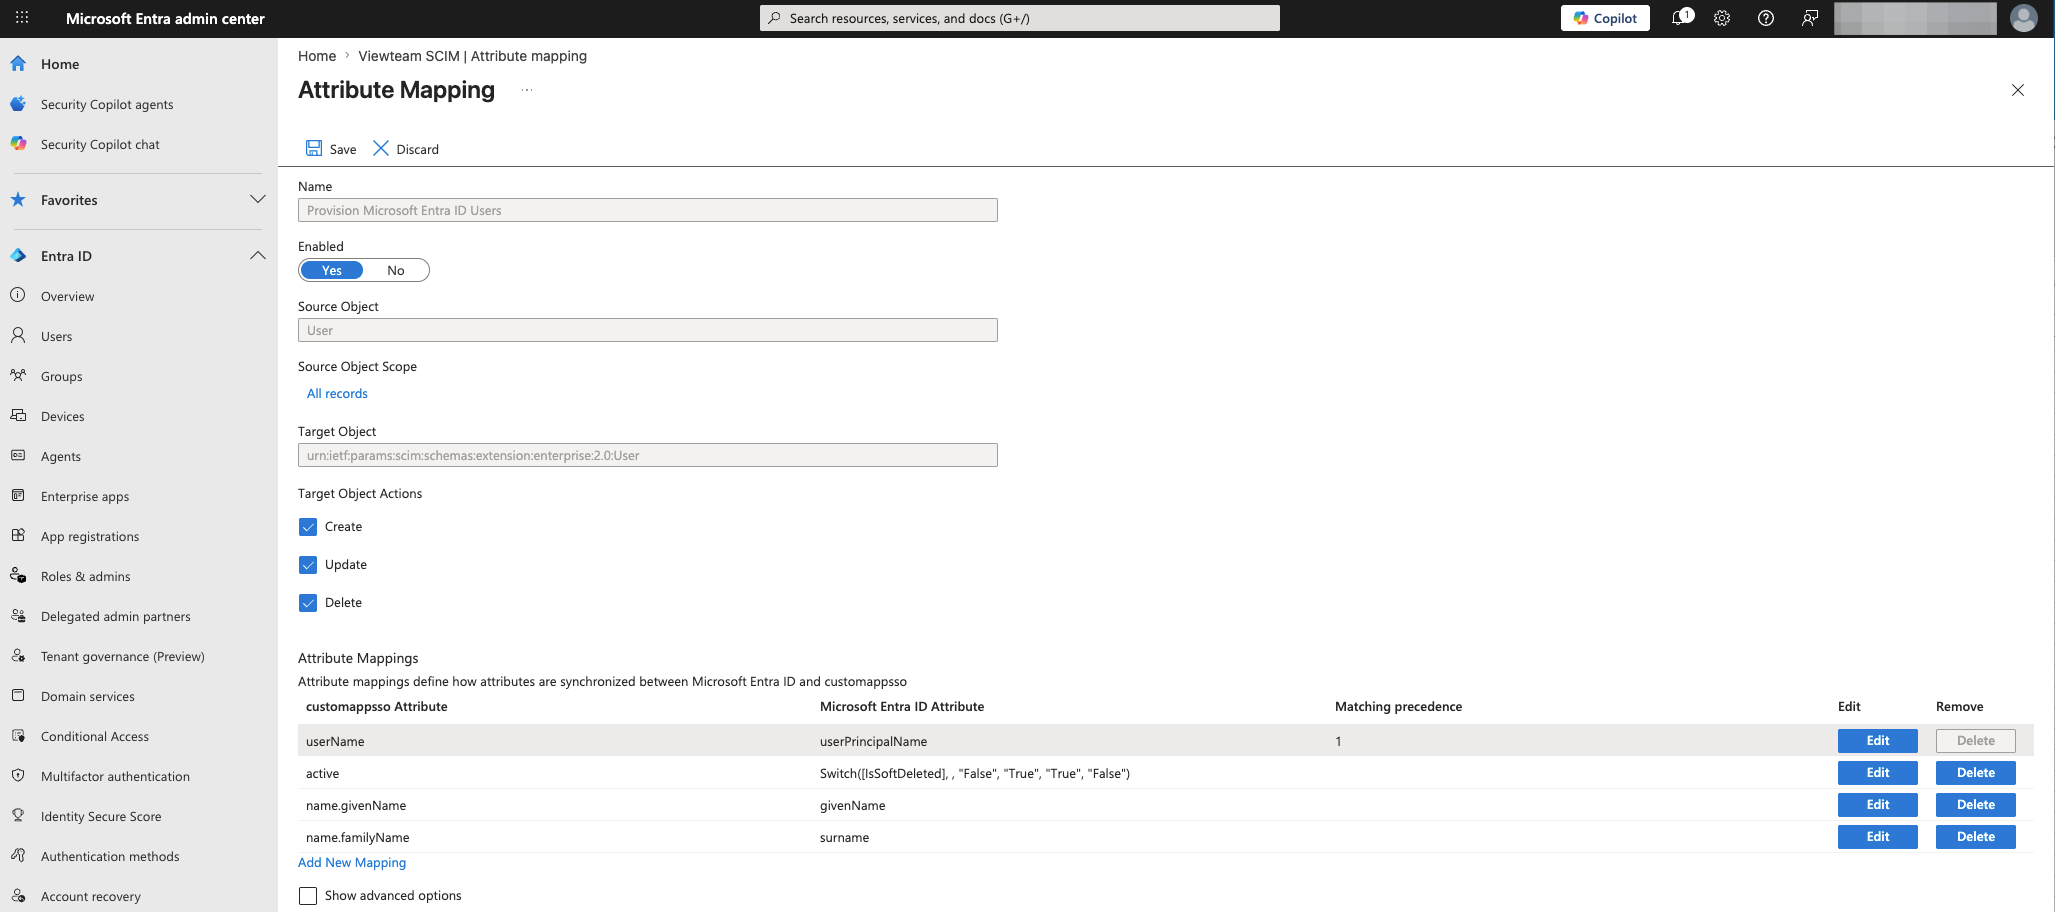Click the Agents icon in sidebar
This screenshot has width=2055, height=912.
[x=18, y=455]
